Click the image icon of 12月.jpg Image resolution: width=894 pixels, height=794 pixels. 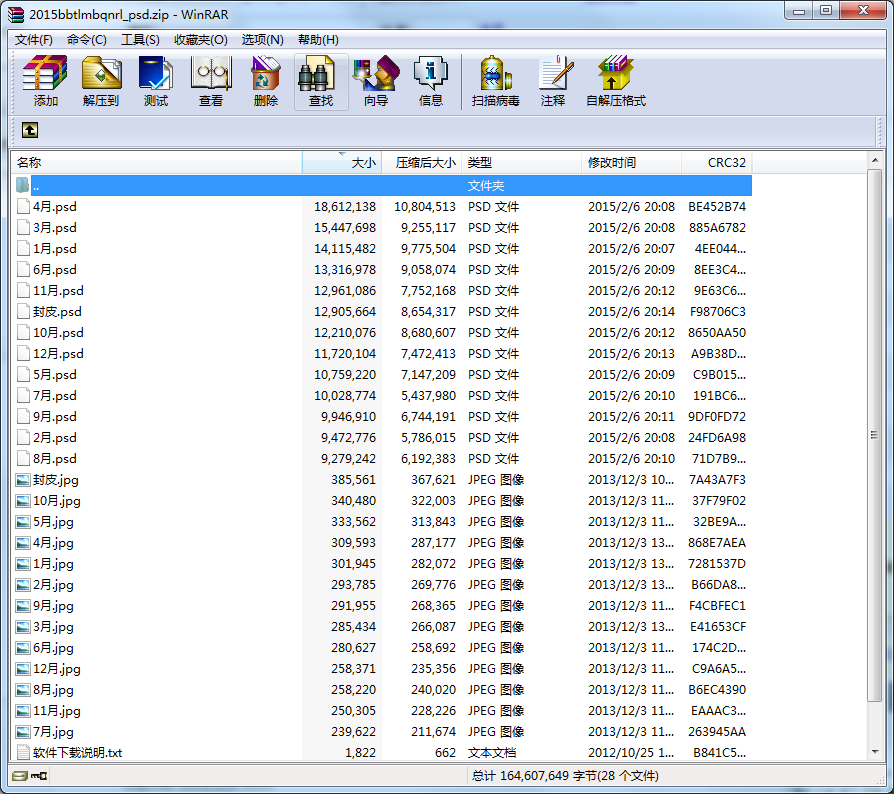(23, 669)
